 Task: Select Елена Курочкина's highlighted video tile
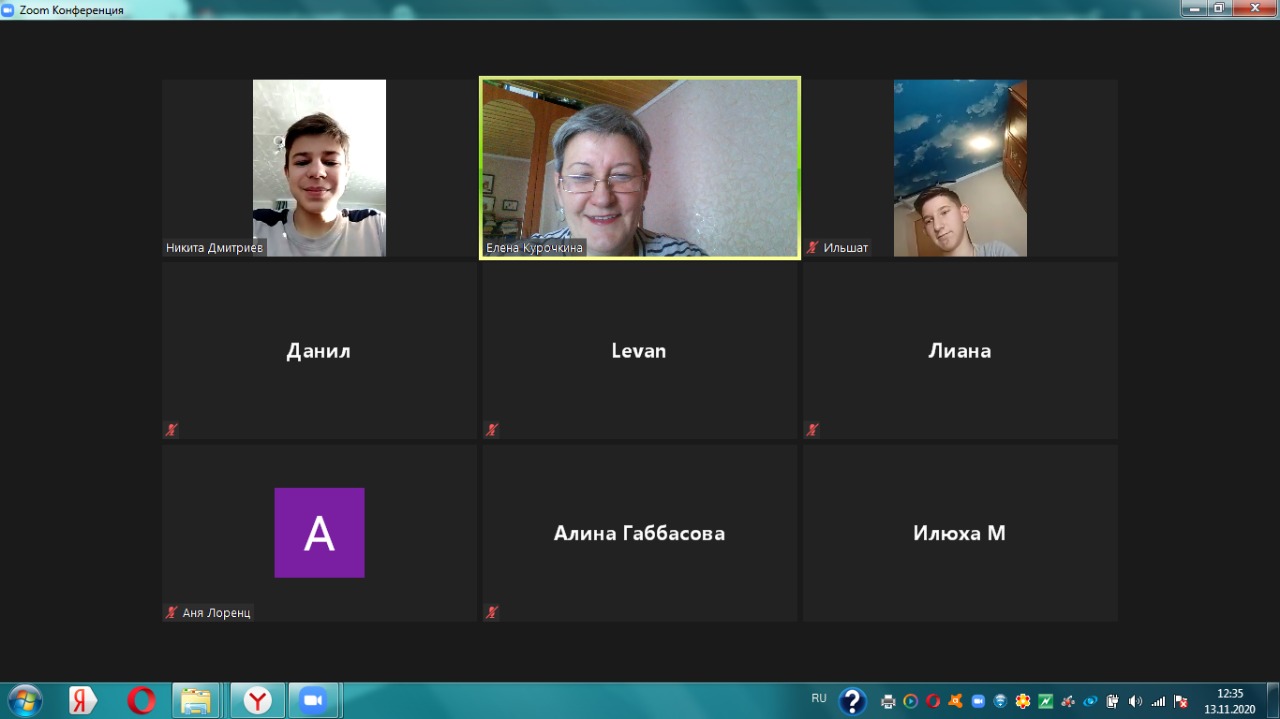click(640, 168)
